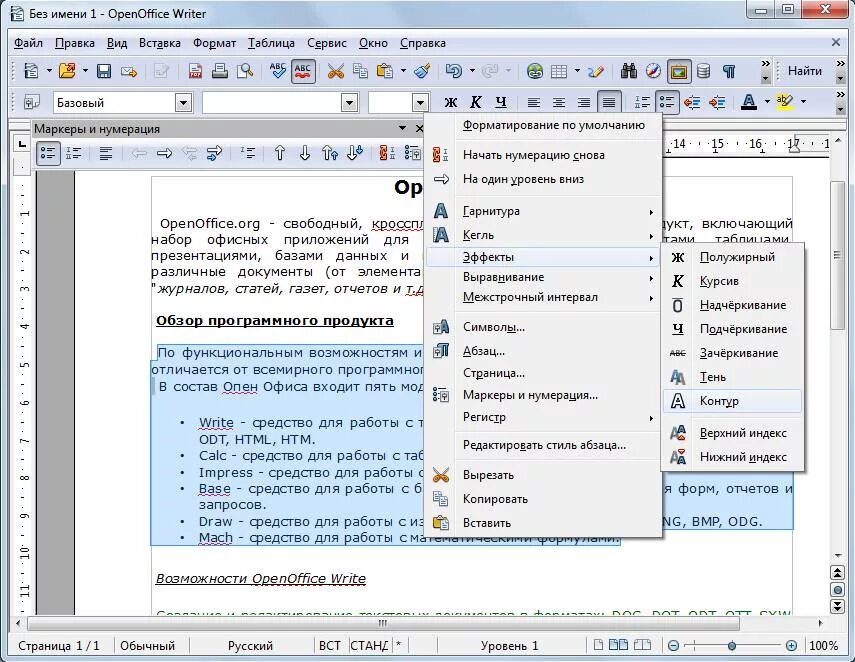855x662 pixels.
Task: Click Highlighting color icon
Action: pyautogui.click(x=784, y=102)
